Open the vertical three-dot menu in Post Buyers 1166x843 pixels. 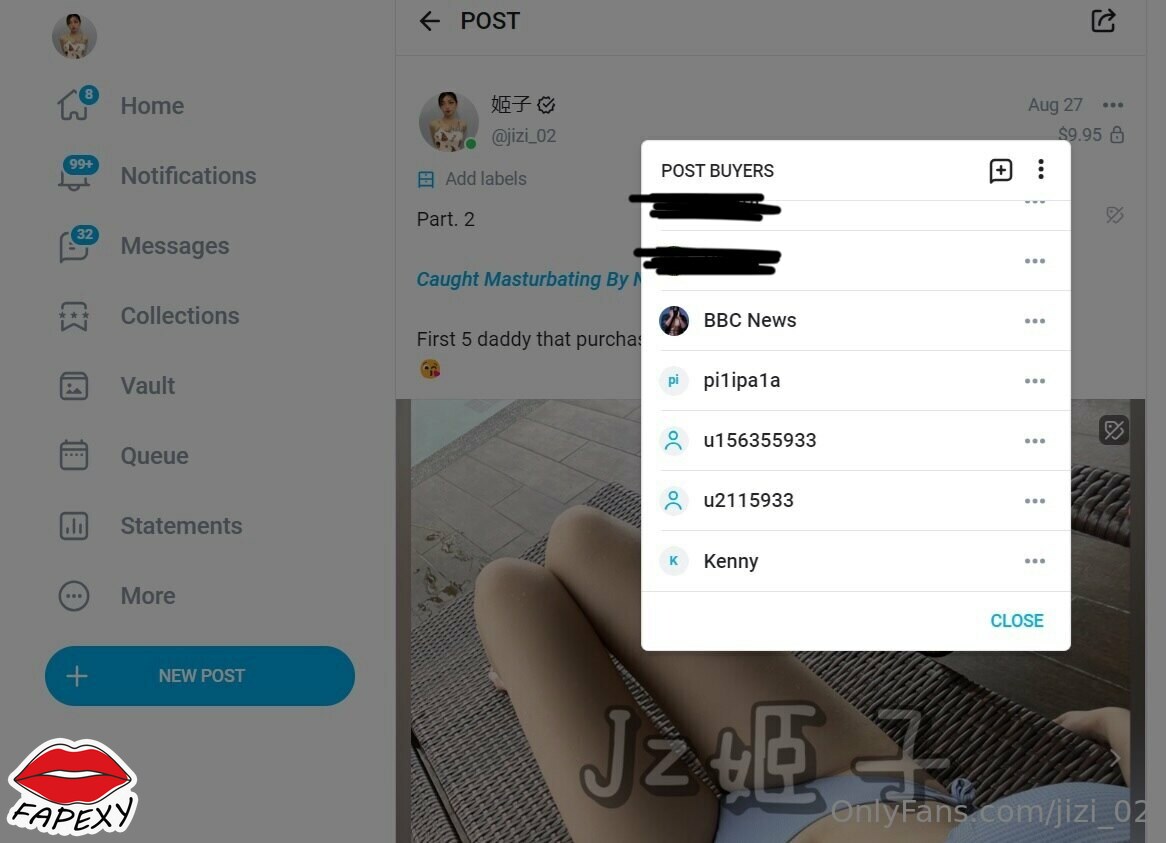1041,169
